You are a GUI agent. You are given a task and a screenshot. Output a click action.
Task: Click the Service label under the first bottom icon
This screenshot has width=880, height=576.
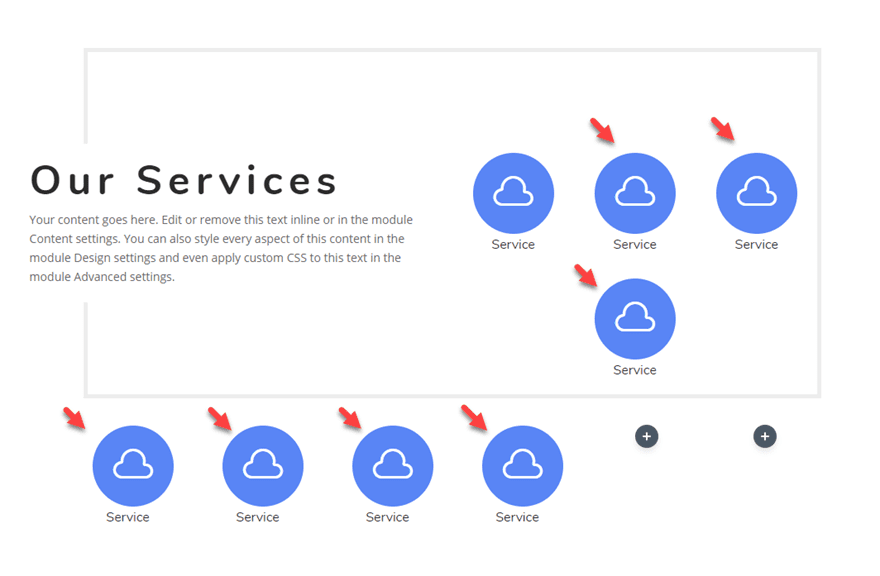[x=128, y=517]
